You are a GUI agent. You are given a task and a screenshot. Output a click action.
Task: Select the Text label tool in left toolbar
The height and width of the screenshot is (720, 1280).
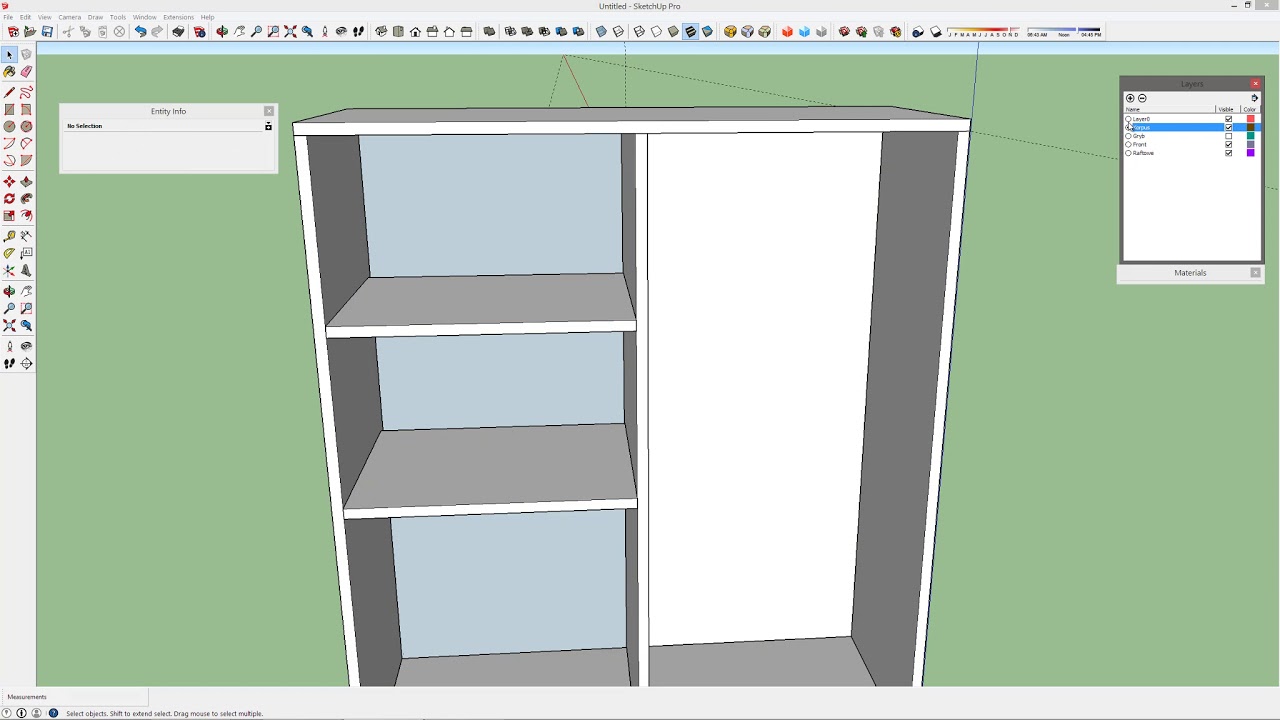(26, 253)
